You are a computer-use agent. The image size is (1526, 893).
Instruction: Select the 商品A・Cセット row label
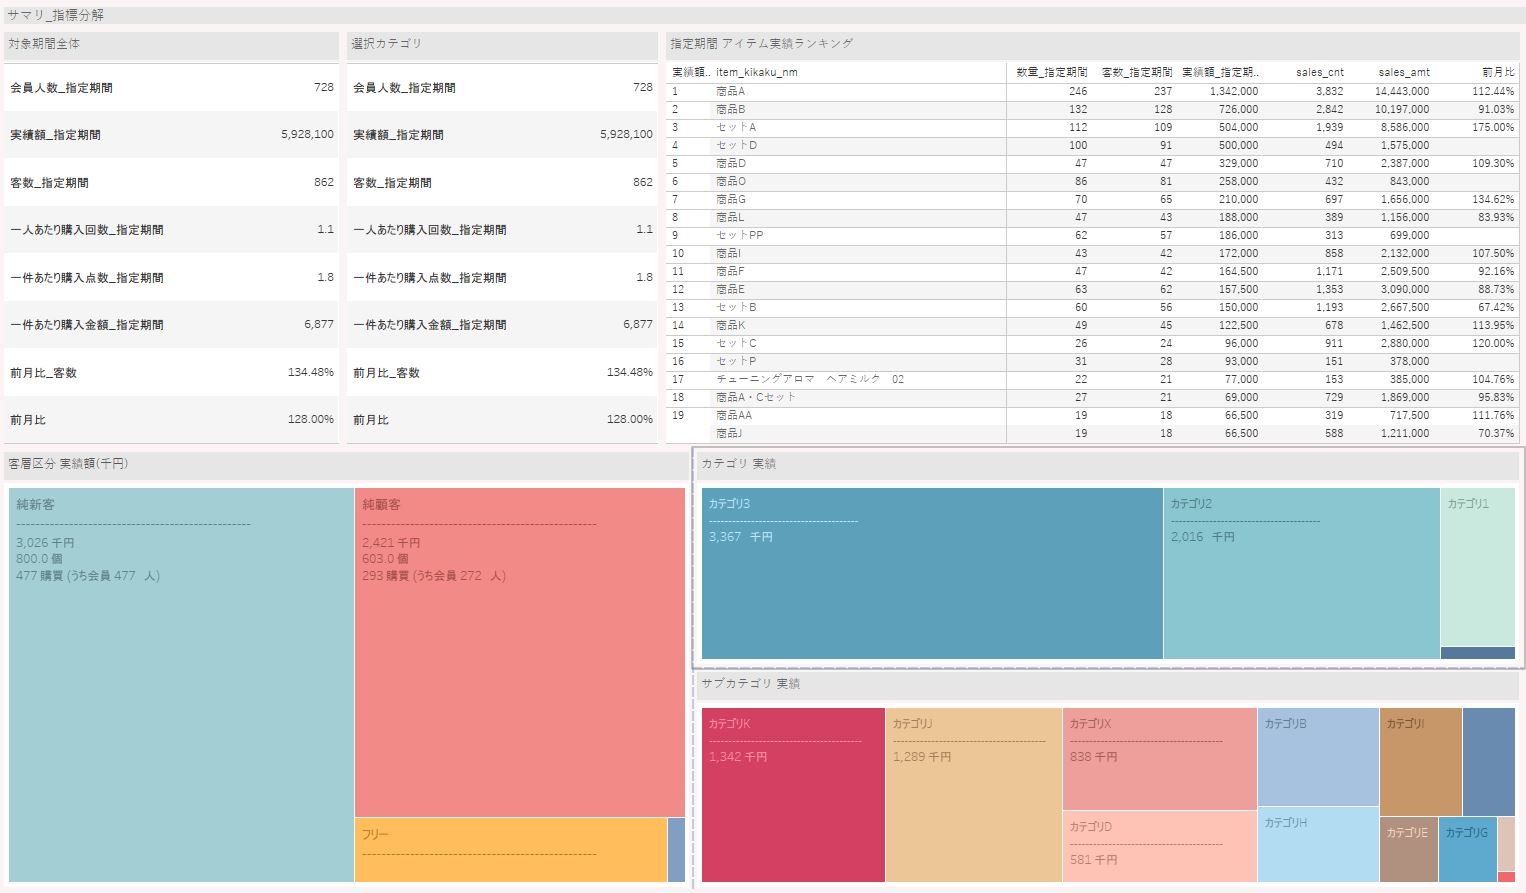point(756,397)
